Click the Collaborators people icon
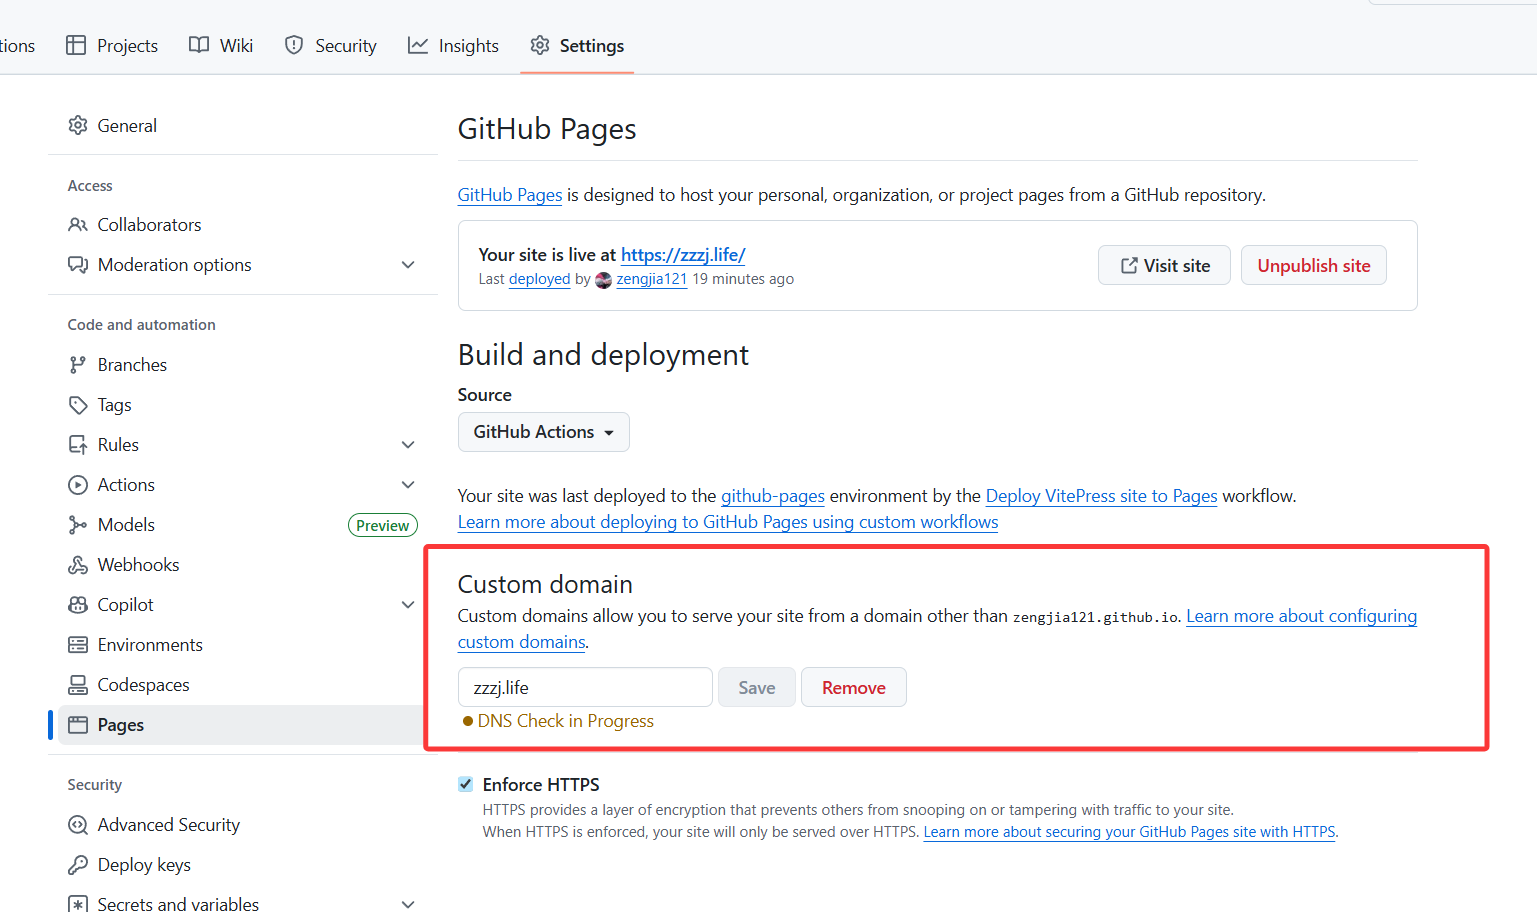The width and height of the screenshot is (1537, 912). click(x=78, y=225)
